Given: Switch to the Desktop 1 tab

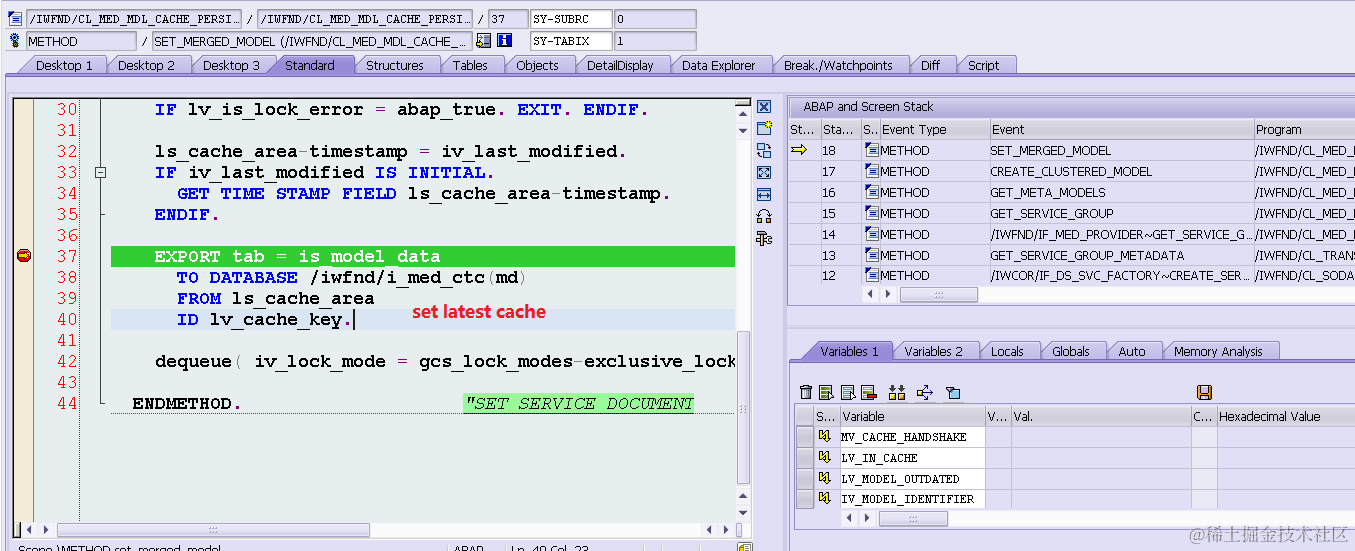Looking at the screenshot, I should coord(64,65).
